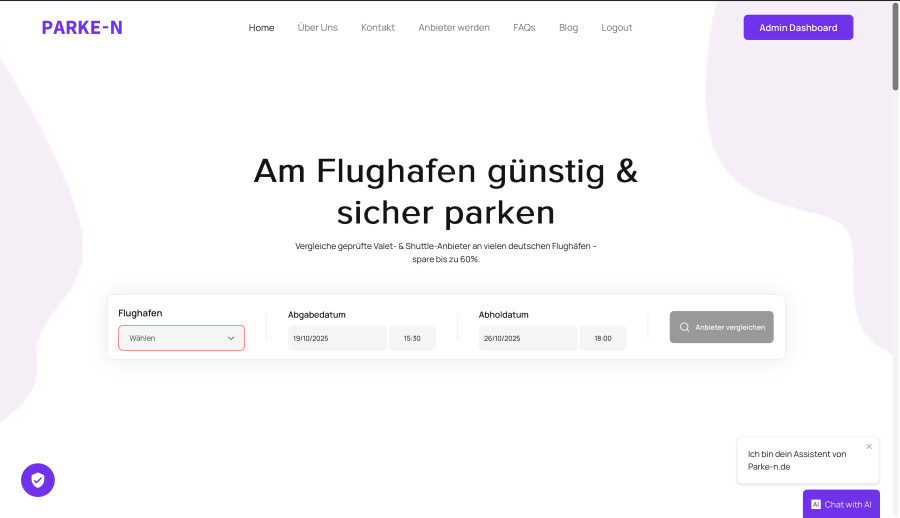Go to the Home menu item
The image size is (900, 518).
[x=261, y=28]
